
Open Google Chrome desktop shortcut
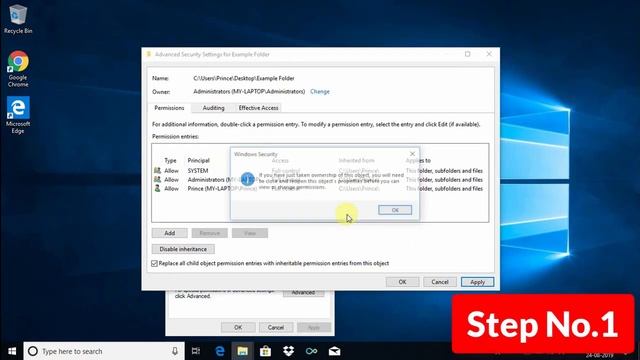18,69
